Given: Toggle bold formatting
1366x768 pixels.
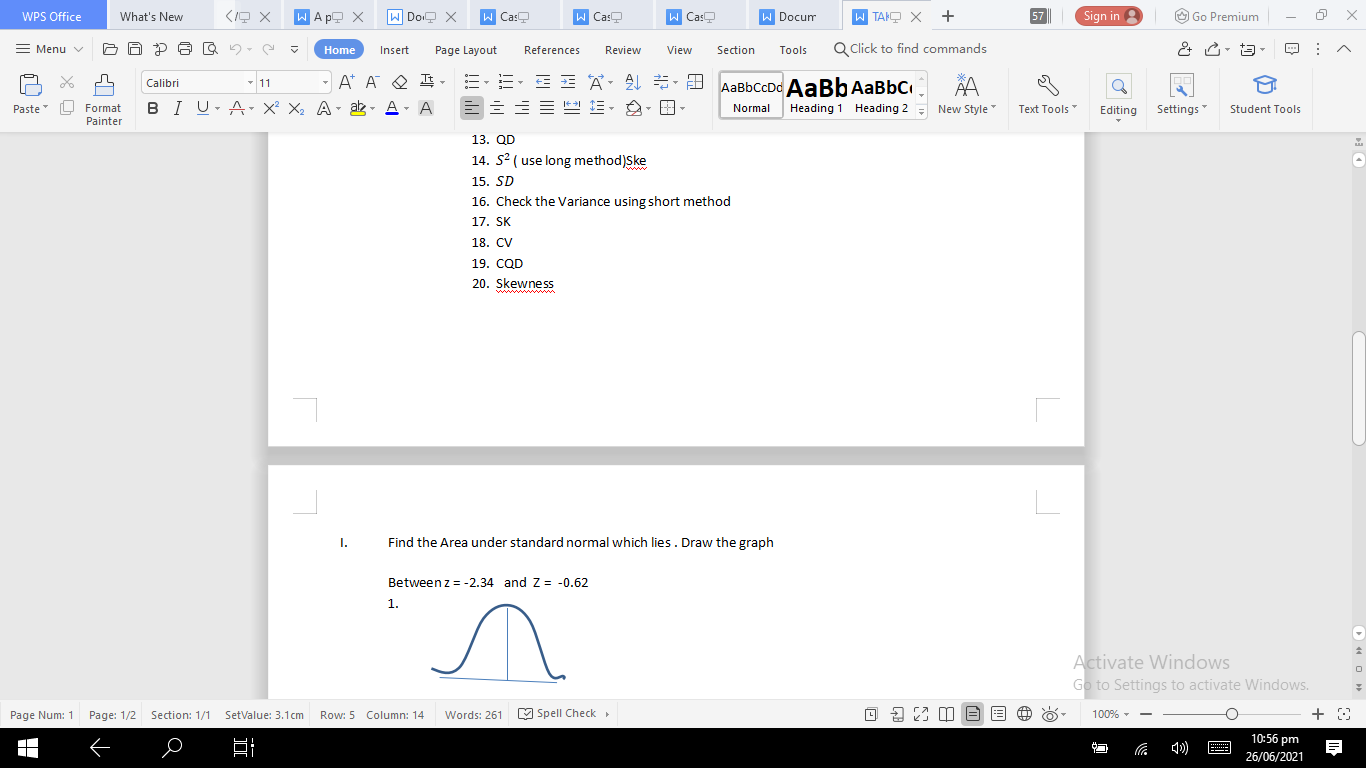Looking at the screenshot, I should coord(152,108).
